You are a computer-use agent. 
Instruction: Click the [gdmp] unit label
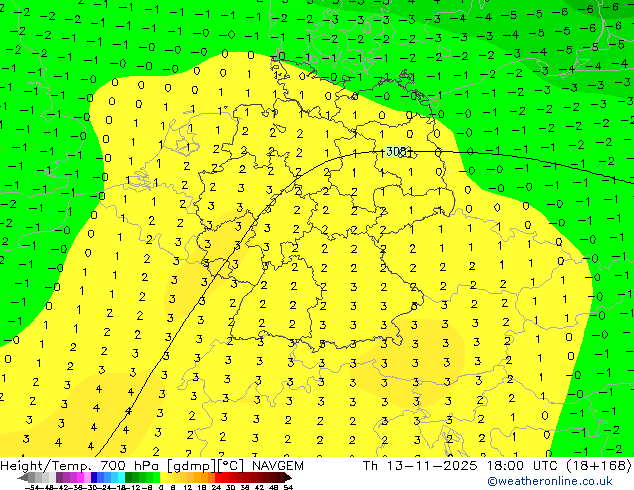(x=192, y=466)
